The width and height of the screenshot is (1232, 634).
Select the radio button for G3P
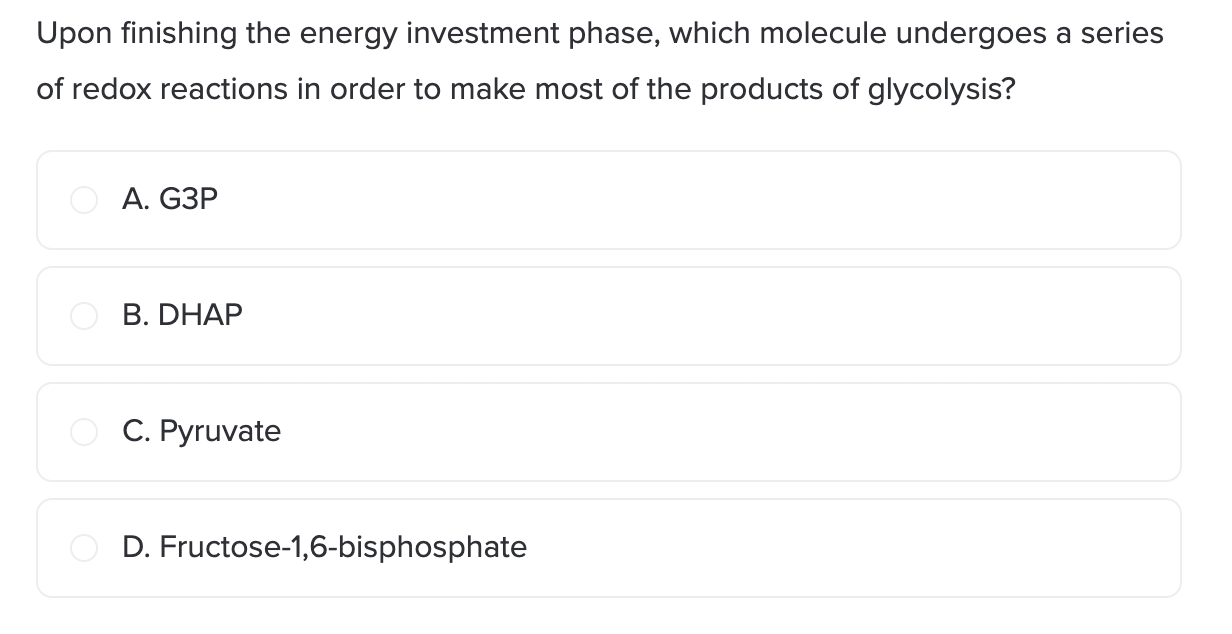coord(84,200)
